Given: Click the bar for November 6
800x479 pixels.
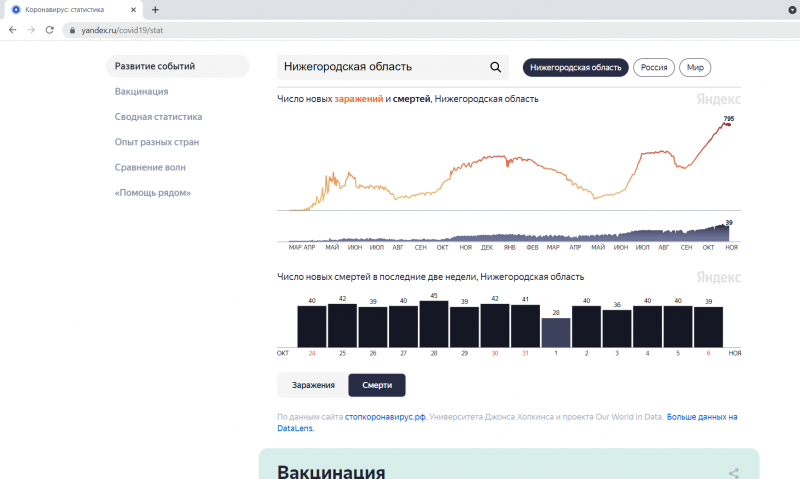Looking at the screenshot, I should [708, 327].
